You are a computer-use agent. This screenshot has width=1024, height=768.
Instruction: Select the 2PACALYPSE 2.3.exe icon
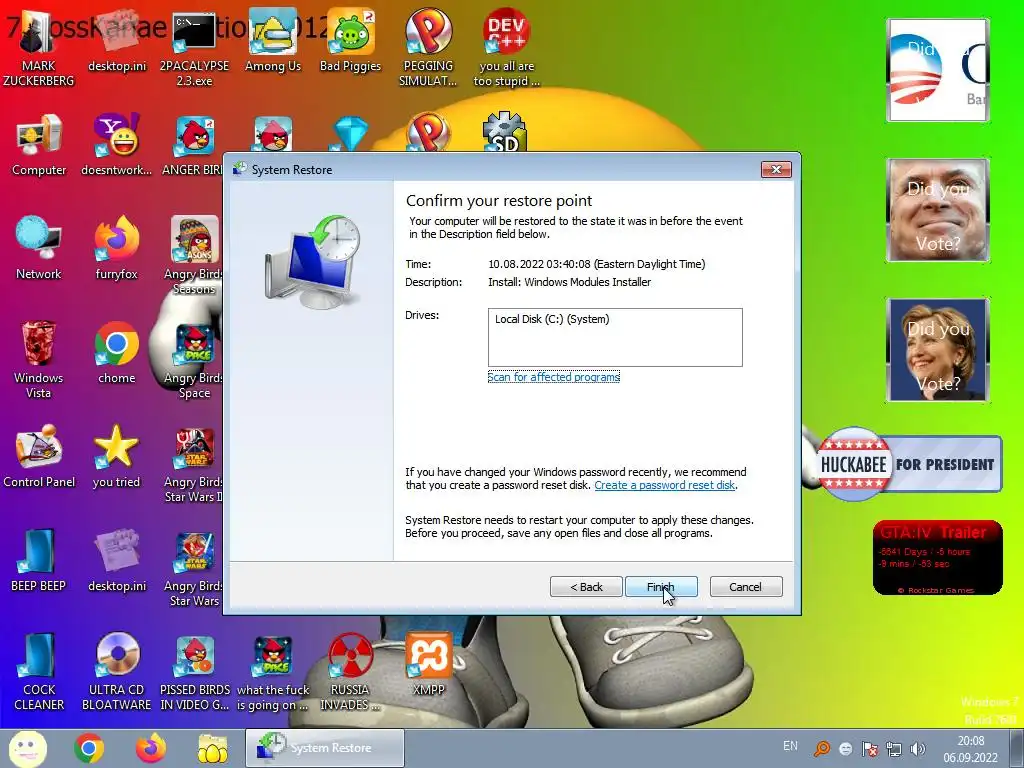click(194, 49)
